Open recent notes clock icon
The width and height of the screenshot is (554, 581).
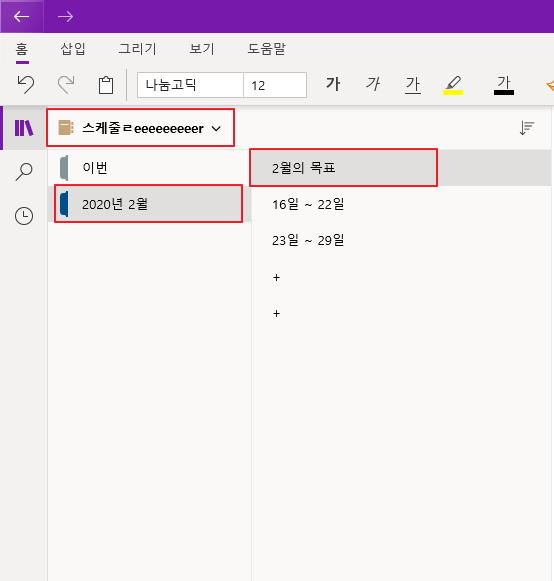pyautogui.click(x=24, y=216)
